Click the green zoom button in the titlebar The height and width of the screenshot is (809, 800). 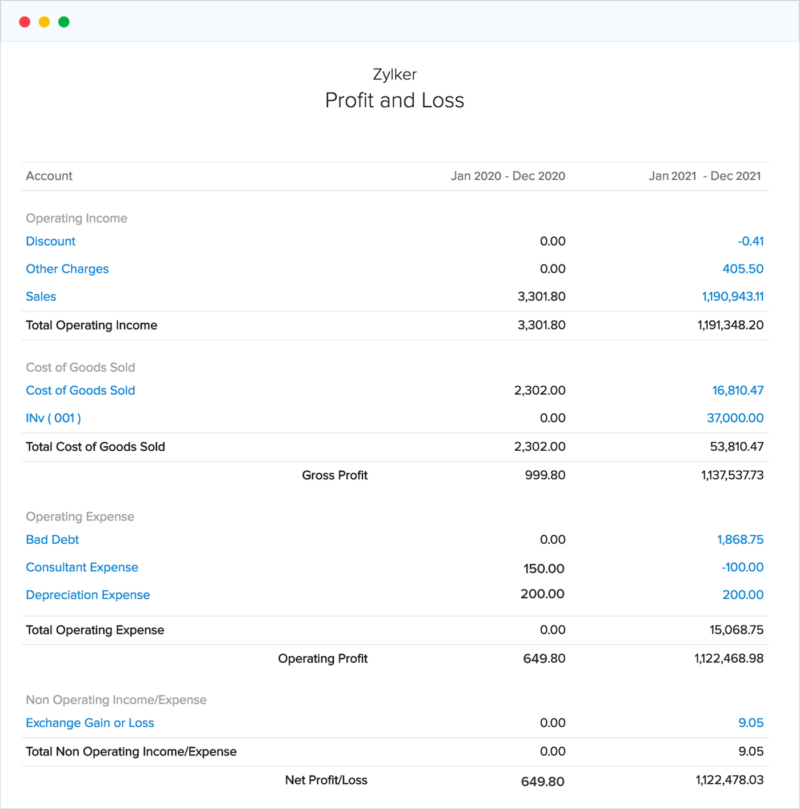(63, 19)
